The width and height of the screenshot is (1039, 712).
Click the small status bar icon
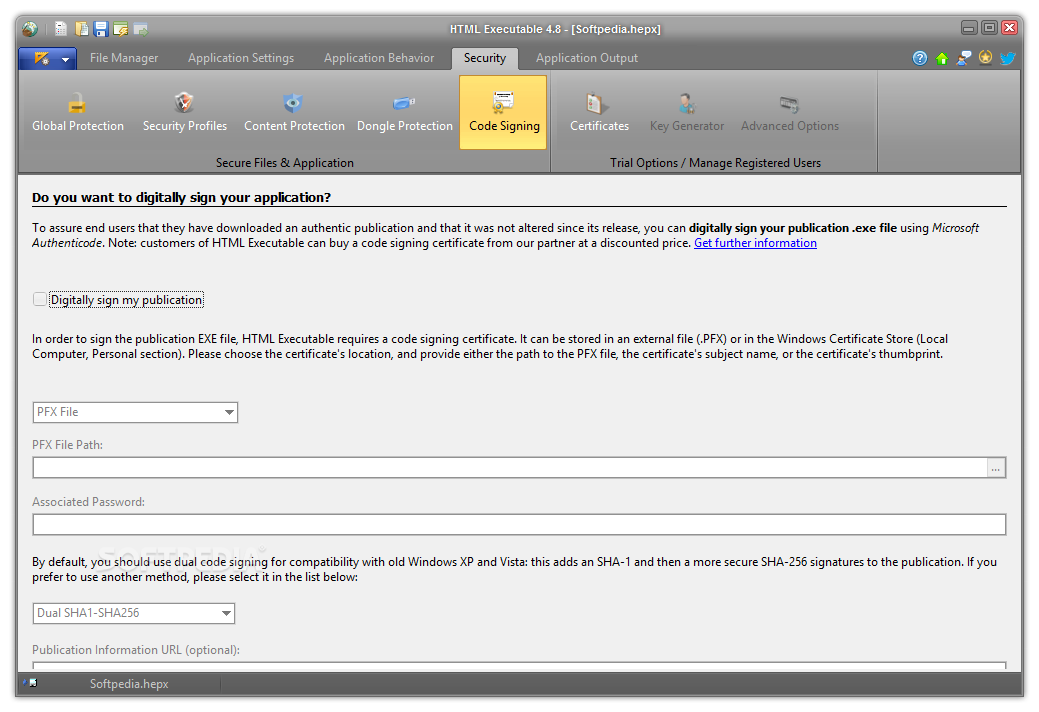pyautogui.click(x=30, y=683)
